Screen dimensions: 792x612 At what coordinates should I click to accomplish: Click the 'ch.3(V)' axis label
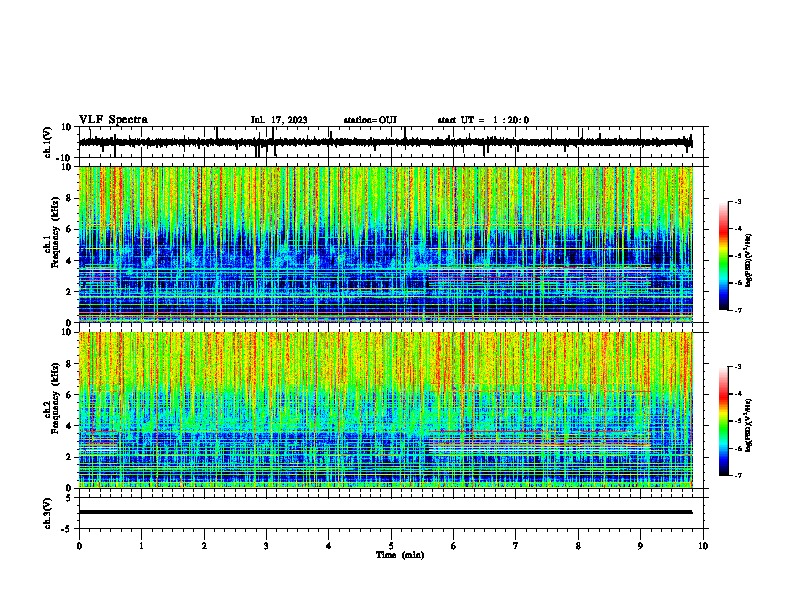pos(48,513)
